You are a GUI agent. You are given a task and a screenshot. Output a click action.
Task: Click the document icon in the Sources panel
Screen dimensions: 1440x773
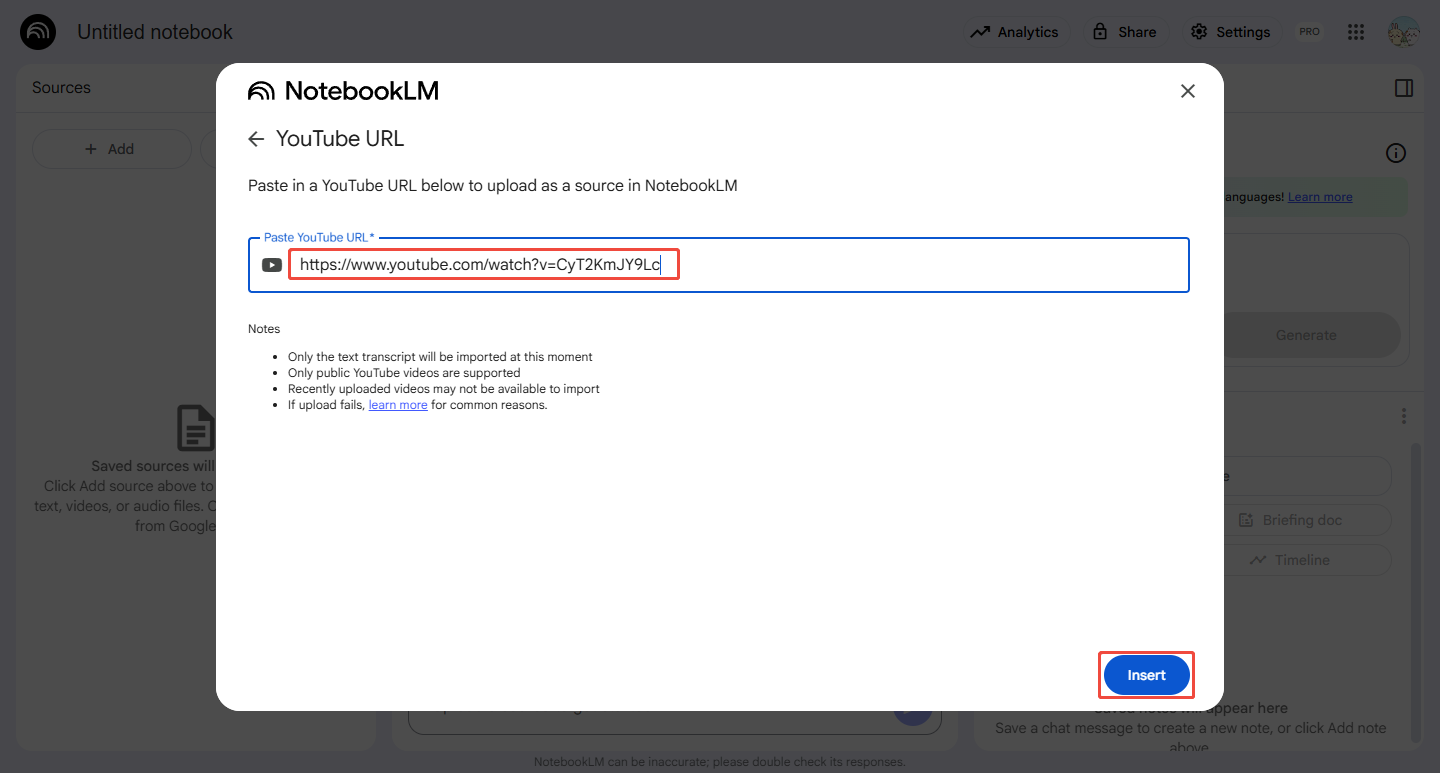[196, 427]
